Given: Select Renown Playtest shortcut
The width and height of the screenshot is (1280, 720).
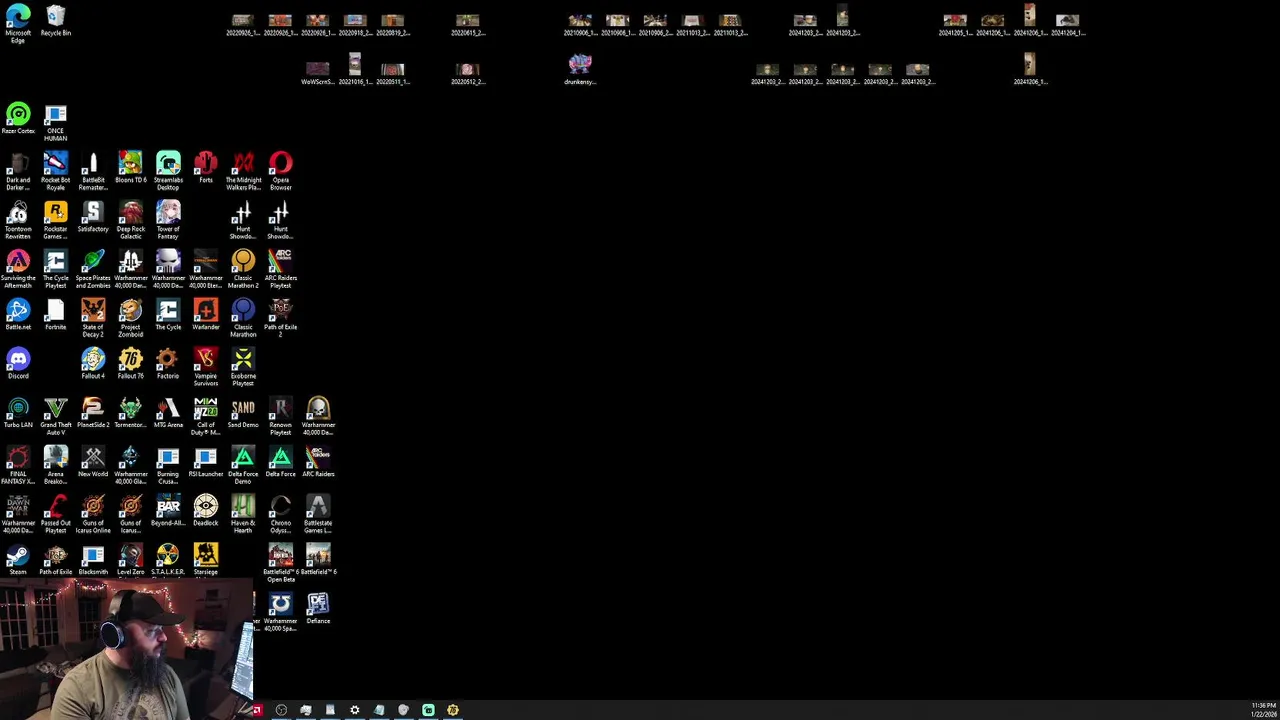Looking at the screenshot, I should (281, 416).
